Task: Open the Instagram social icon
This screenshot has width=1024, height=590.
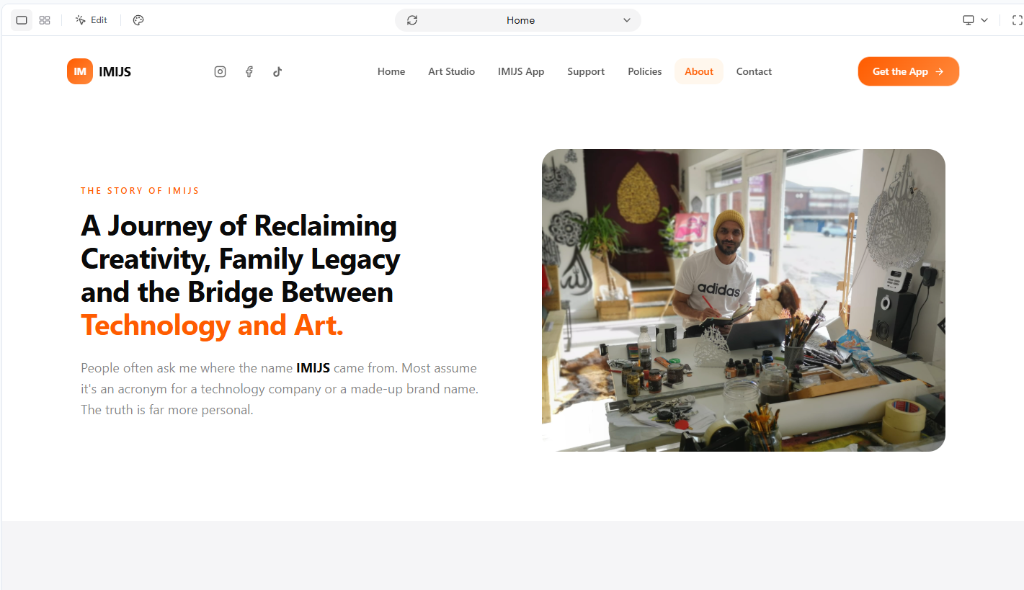Action: pos(220,72)
